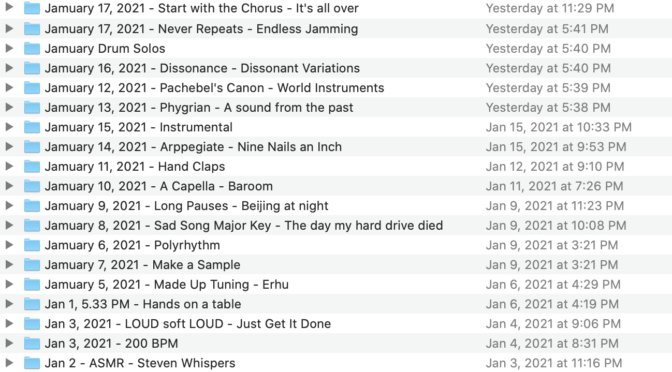Expand the Nine Nails an Inch folder
The width and height of the screenshot is (672, 372).
tap(9, 147)
